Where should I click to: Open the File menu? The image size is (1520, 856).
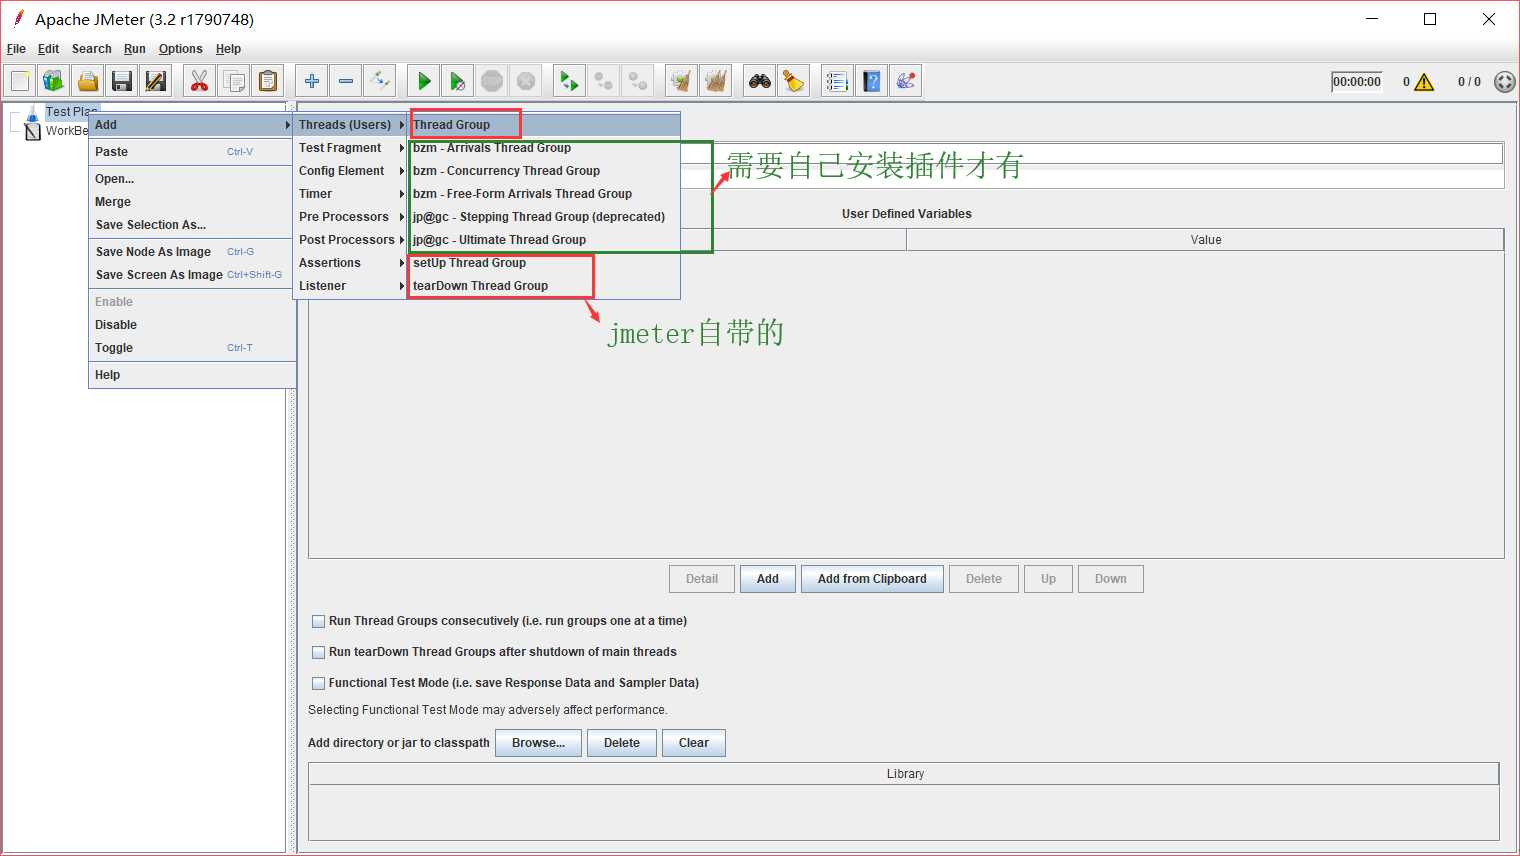pyautogui.click(x=16, y=49)
